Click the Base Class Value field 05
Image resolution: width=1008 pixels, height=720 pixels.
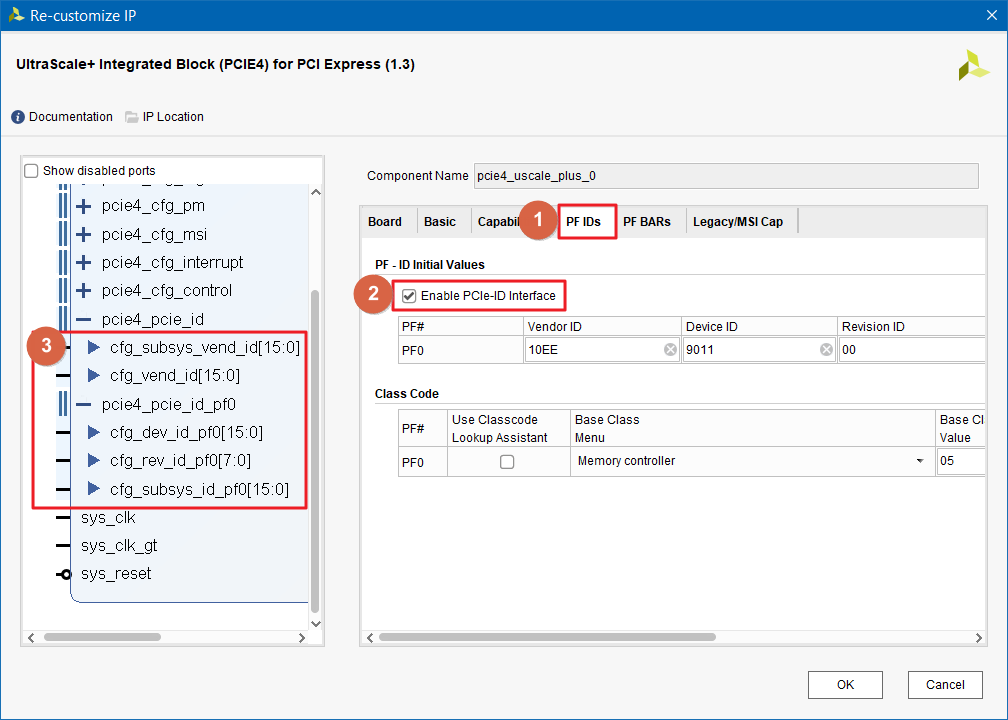[961, 461]
